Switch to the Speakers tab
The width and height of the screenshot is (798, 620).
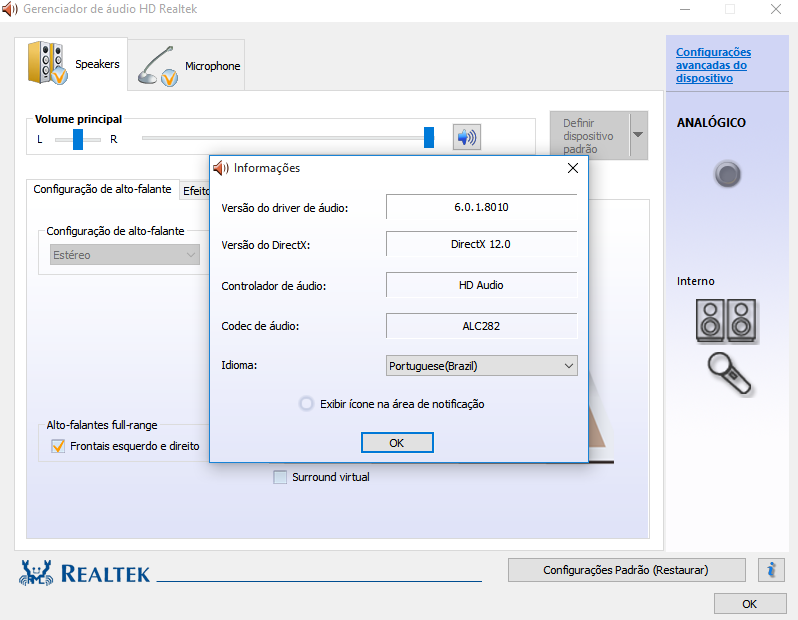[x=71, y=64]
